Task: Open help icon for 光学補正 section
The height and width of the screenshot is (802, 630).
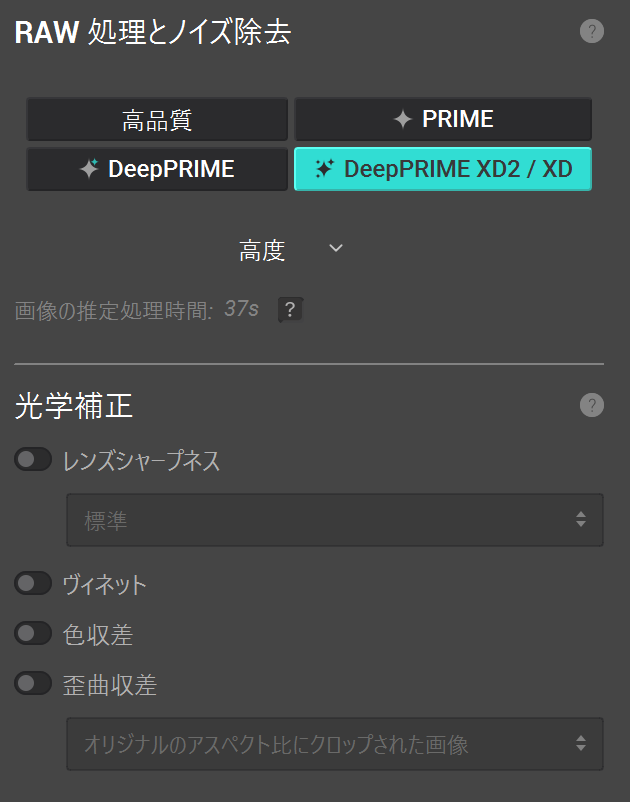Action: coord(592,405)
